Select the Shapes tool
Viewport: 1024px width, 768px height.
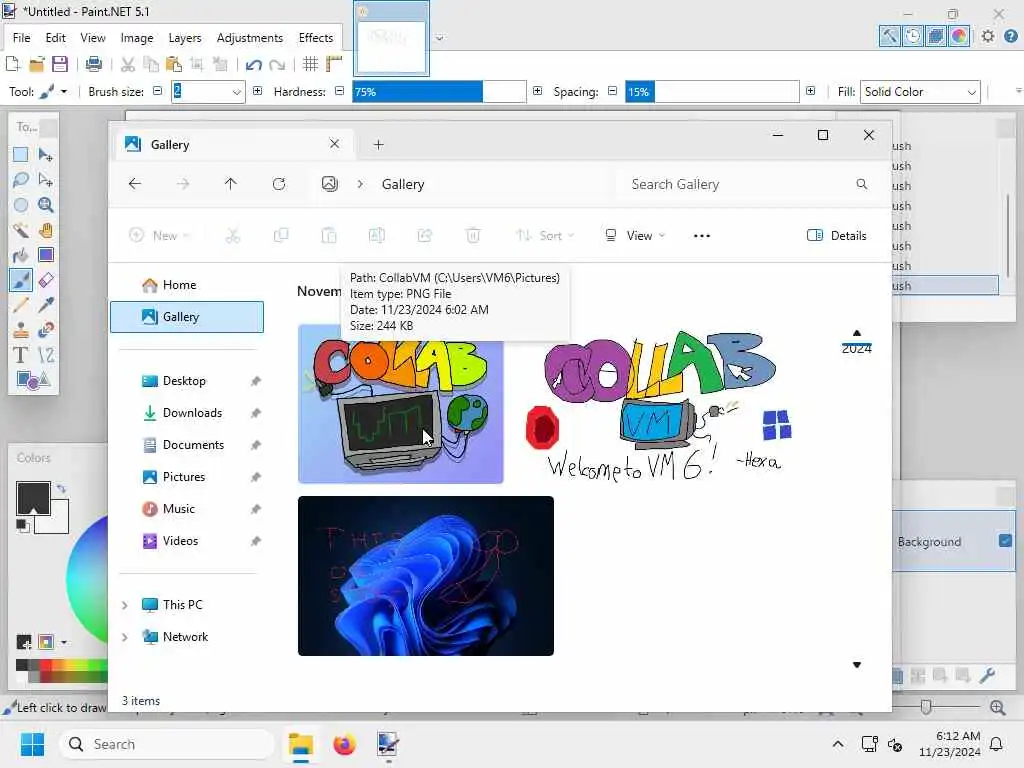pos(33,379)
